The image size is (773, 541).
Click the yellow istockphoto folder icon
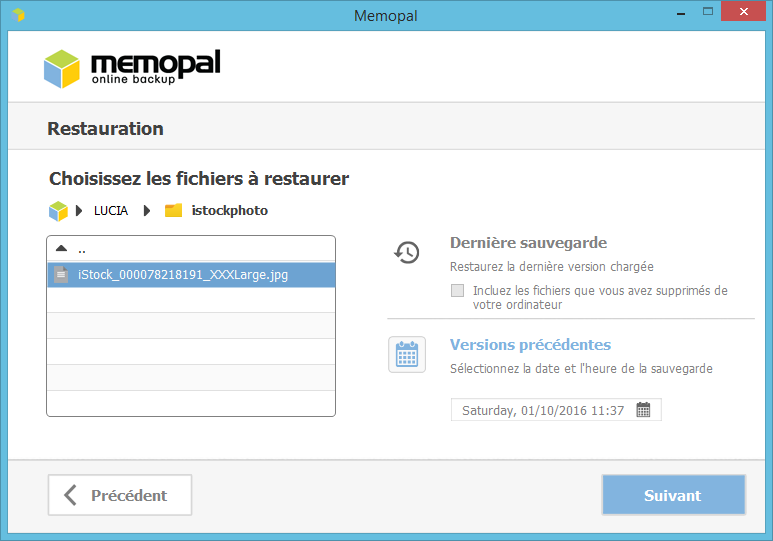(x=173, y=211)
